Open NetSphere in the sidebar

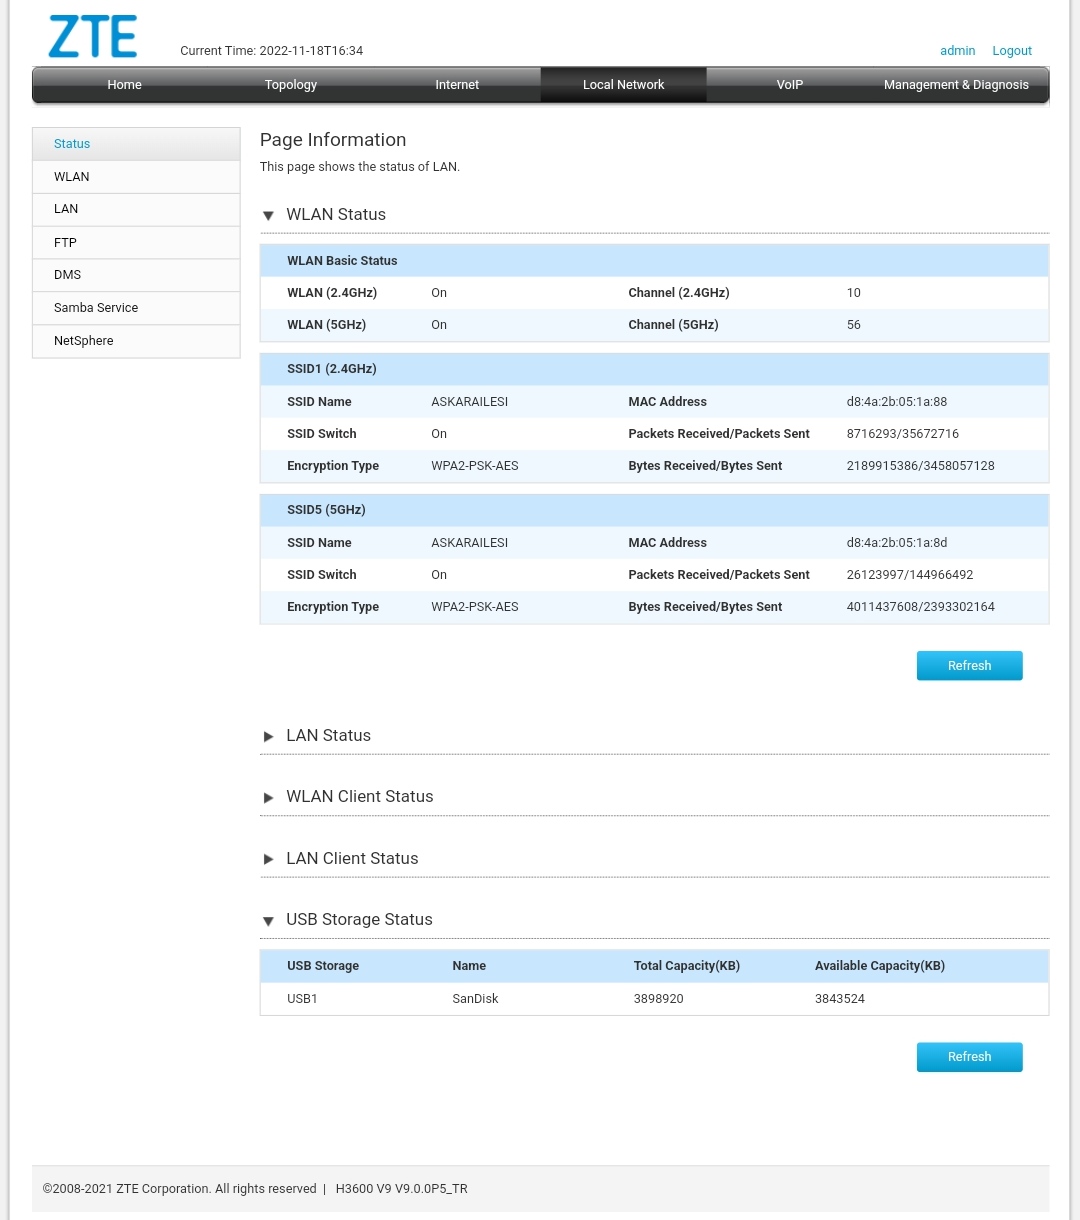point(136,341)
